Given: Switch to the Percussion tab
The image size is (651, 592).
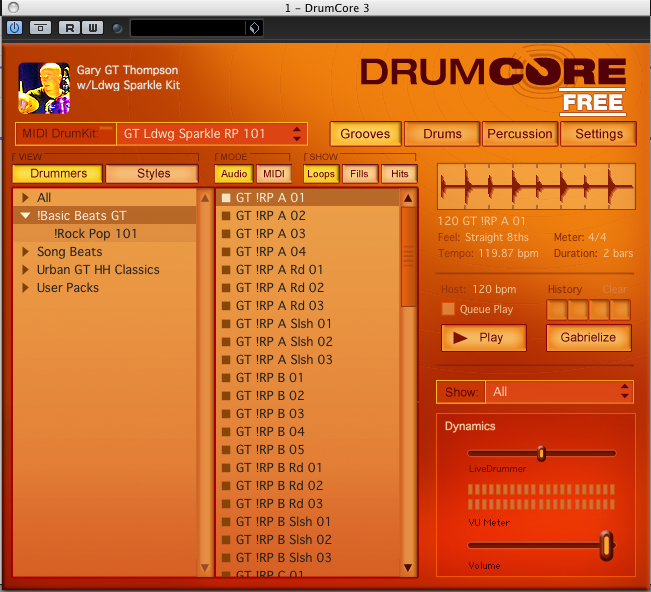Looking at the screenshot, I should (519, 134).
